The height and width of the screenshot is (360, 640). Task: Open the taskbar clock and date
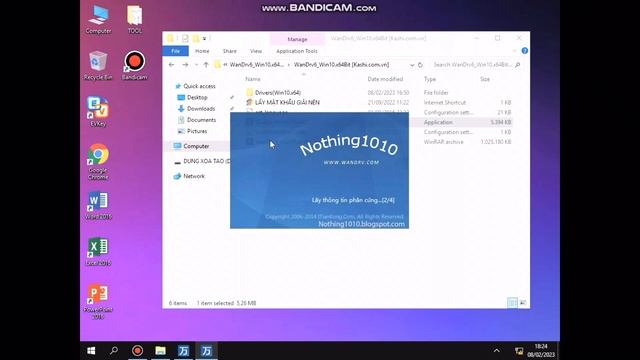(x=541, y=351)
